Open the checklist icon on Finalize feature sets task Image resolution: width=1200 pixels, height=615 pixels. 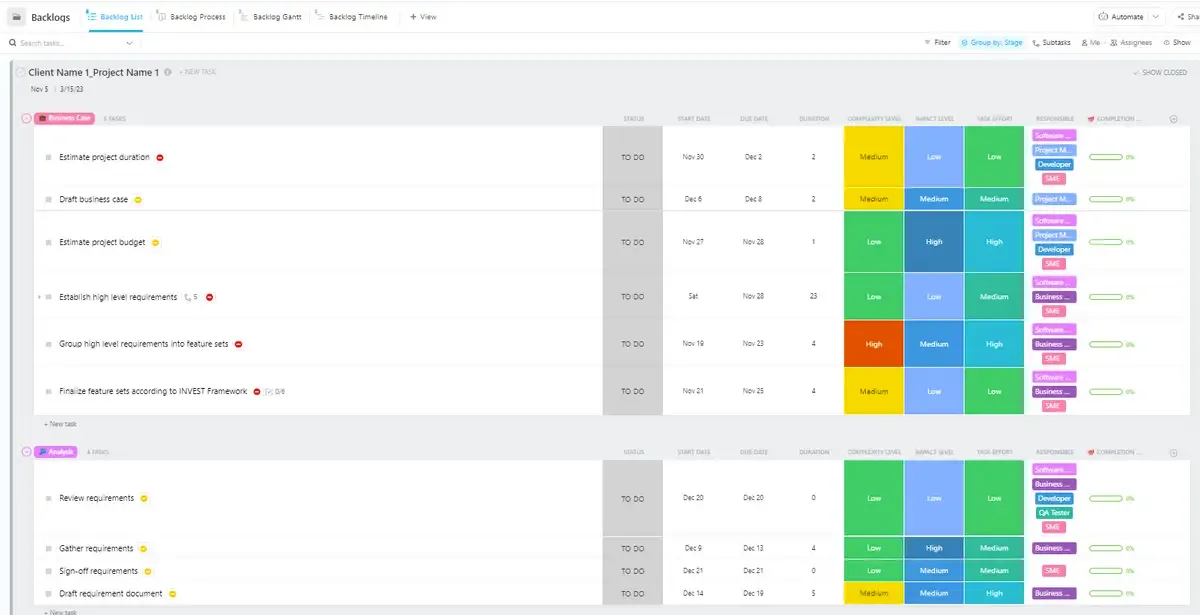pyautogui.click(x=270, y=392)
